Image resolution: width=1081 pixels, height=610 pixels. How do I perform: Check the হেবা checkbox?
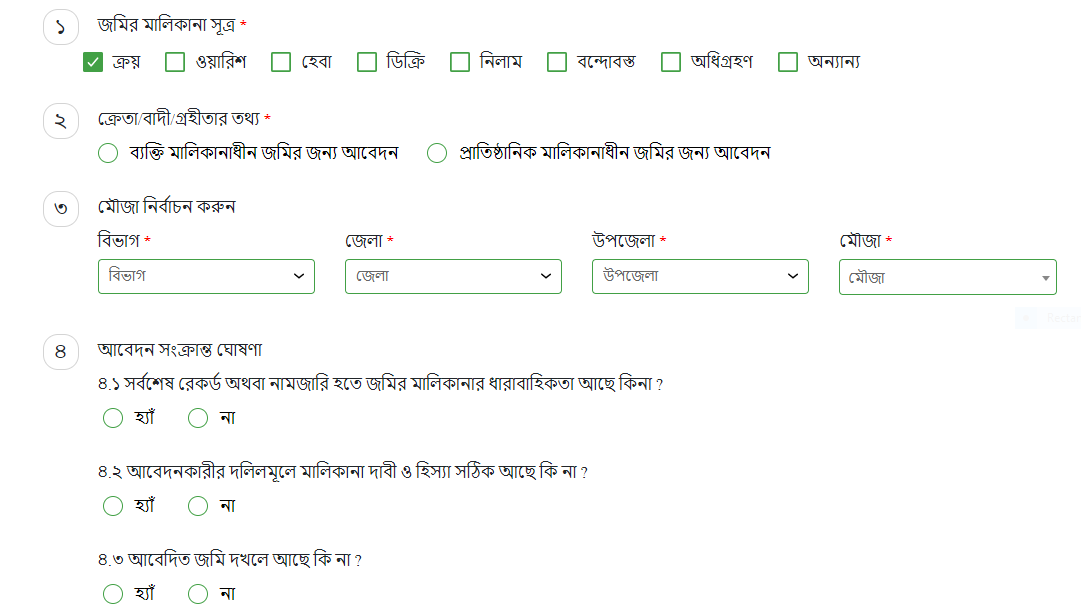(x=281, y=61)
